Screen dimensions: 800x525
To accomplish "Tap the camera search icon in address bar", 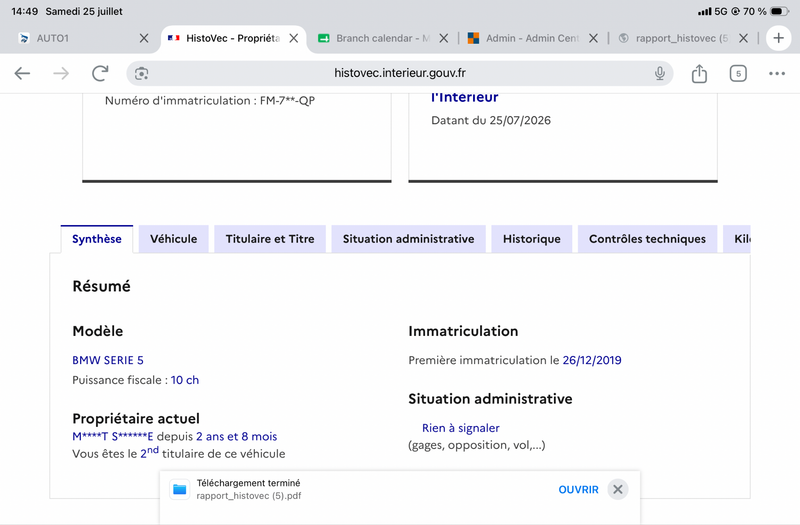I will (141, 73).
